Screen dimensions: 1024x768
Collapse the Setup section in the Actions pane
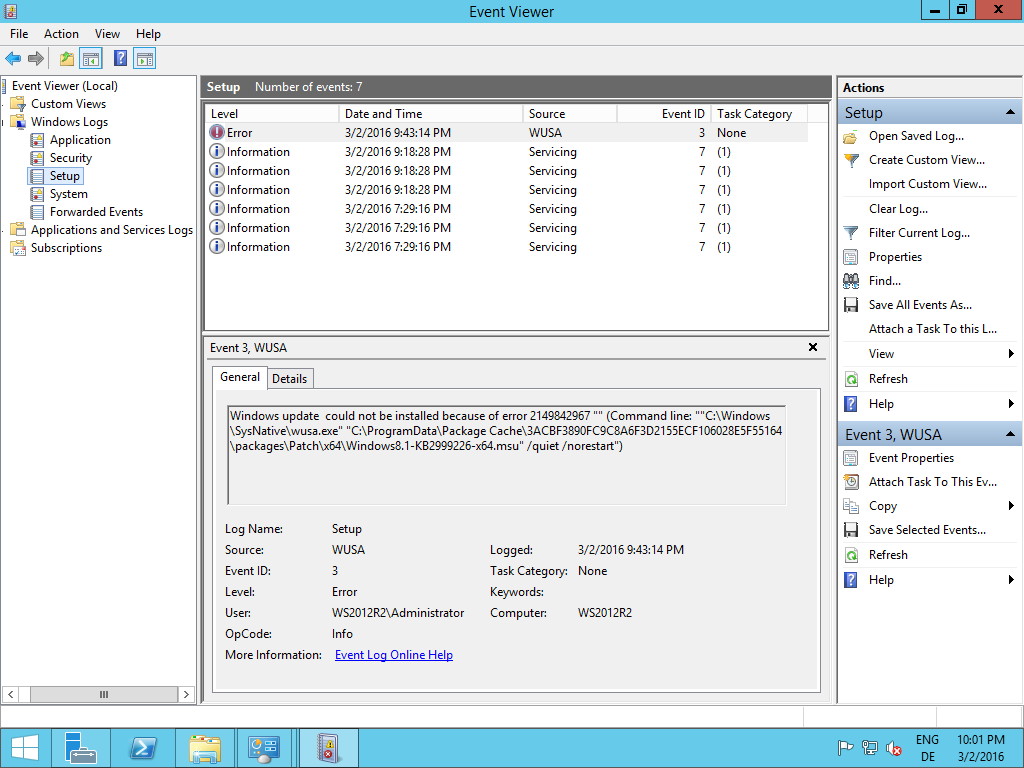tap(1010, 113)
